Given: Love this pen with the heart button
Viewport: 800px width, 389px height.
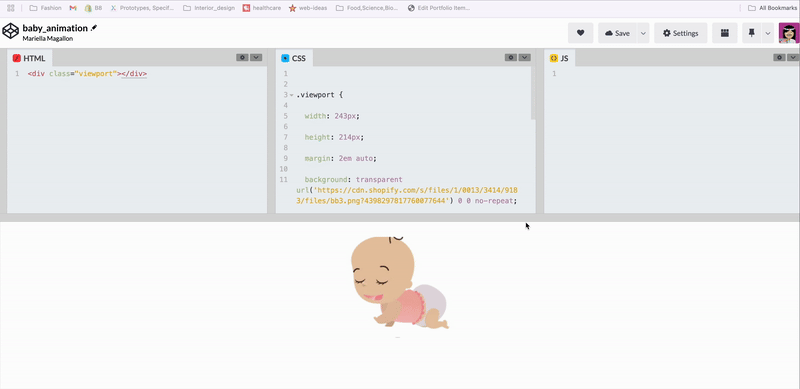Looking at the screenshot, I should pyautogui.click(x=580, y=33).
